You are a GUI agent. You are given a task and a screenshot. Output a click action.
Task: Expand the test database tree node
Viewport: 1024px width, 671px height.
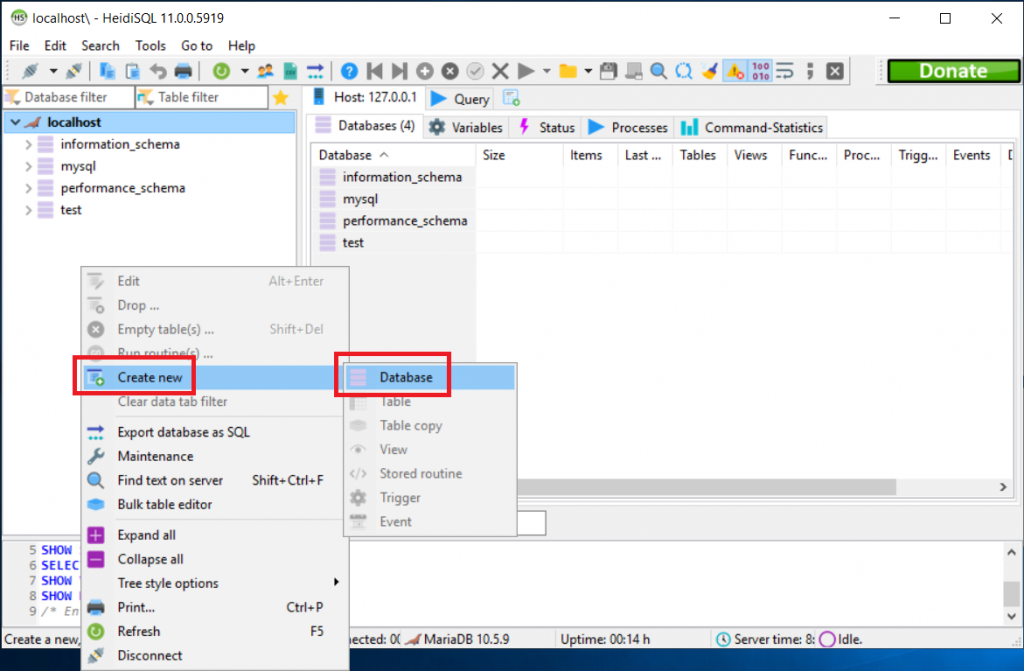tap(28, 210)
